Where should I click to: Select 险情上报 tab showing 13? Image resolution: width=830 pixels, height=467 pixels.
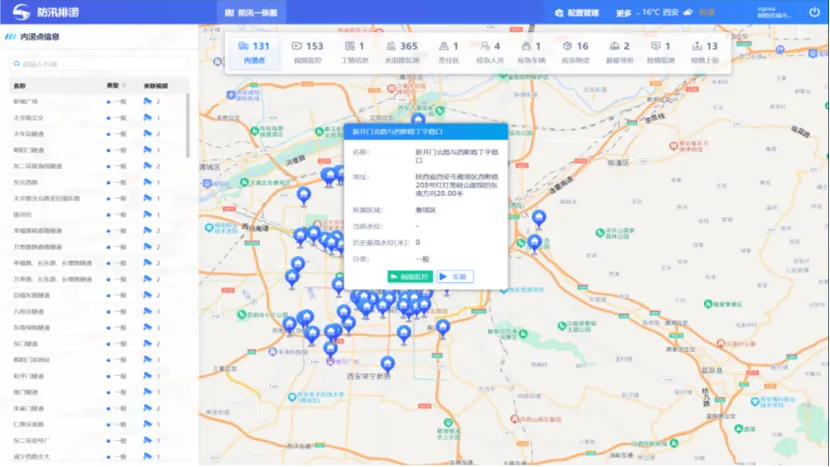click(705, 52)
